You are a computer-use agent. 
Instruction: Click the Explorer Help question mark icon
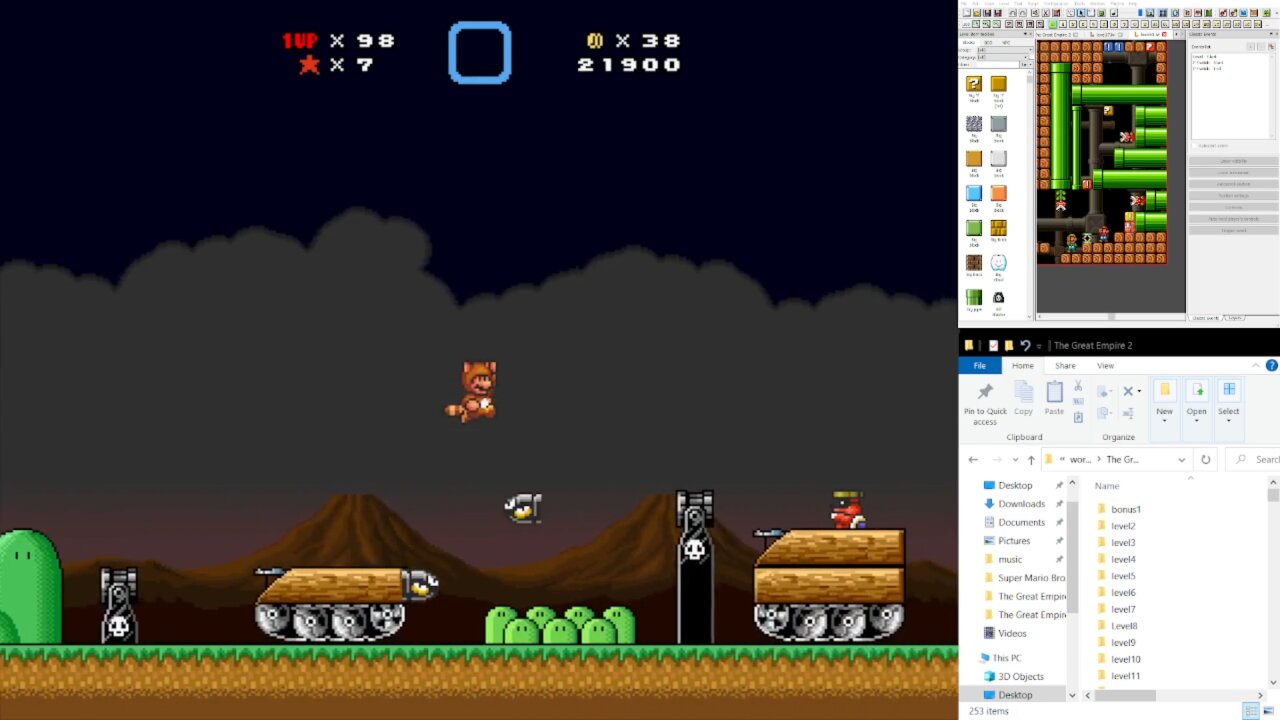pos(1273,365)
